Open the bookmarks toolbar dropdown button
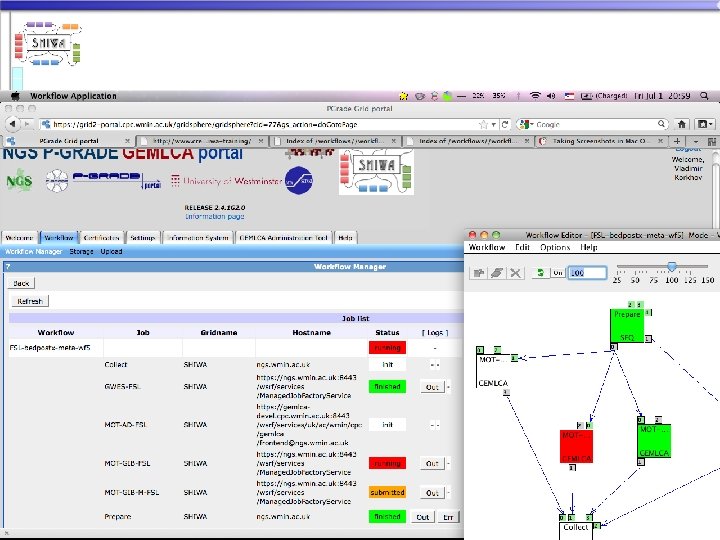This screenshot has width=720, height=540. tap(705, 124)
